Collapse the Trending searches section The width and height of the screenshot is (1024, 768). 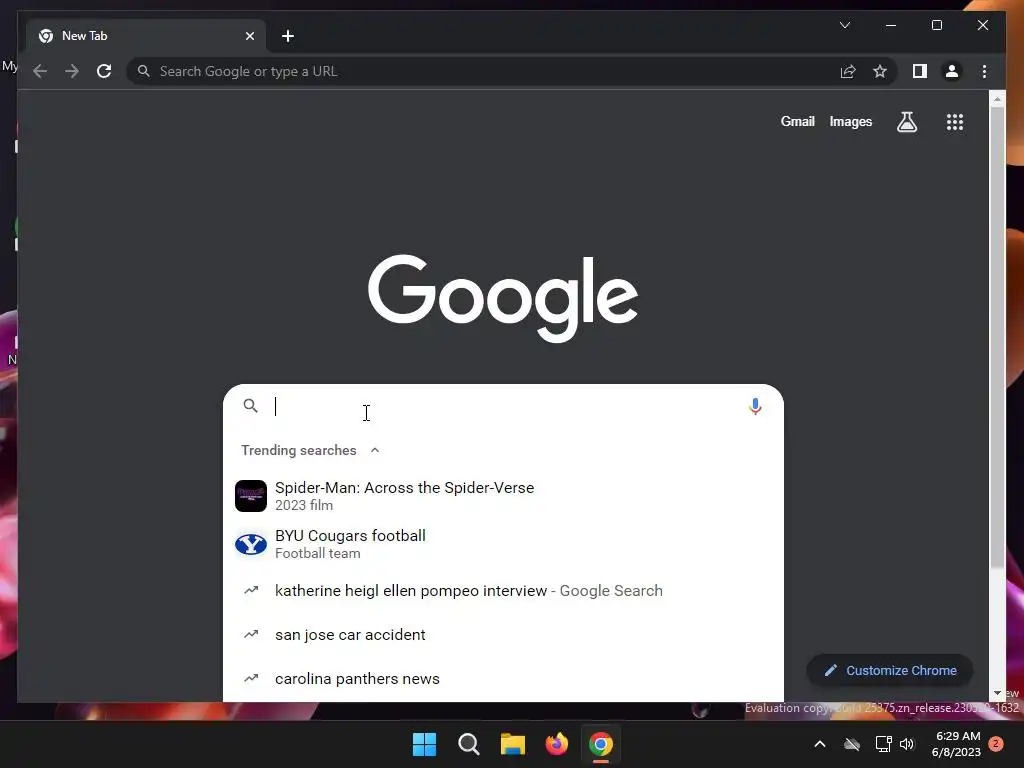coord(375,450)
